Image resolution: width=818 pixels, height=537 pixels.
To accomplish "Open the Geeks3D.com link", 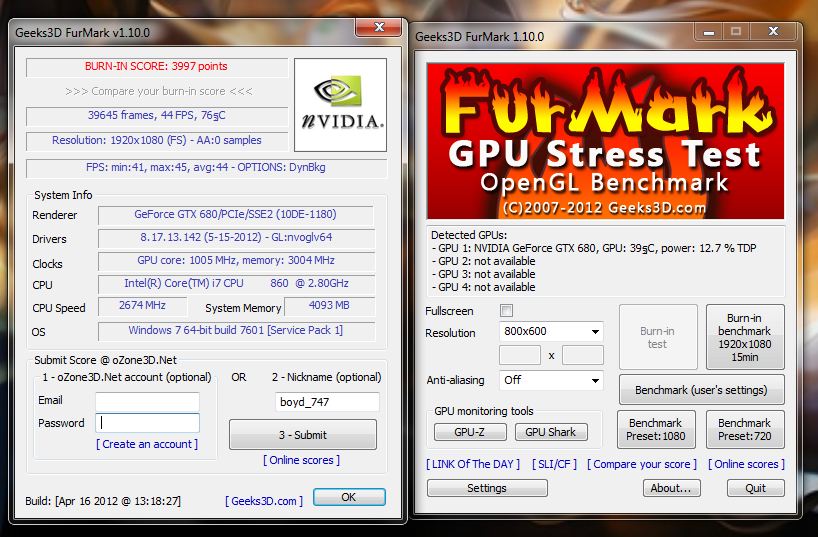I will pyautogui.click(x=264, y=501).
